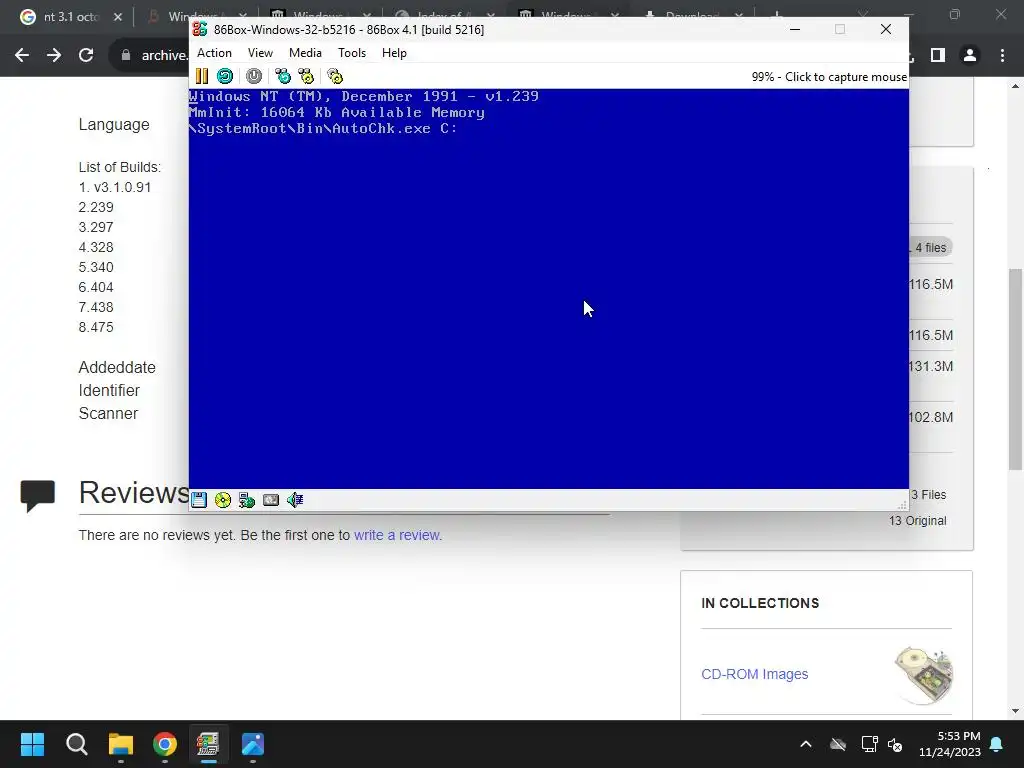Image resolution: width=1024 pixels, height=768 pixels.
Task: Click the '4 files' badge on the page
Action: (x=930, y=248)
